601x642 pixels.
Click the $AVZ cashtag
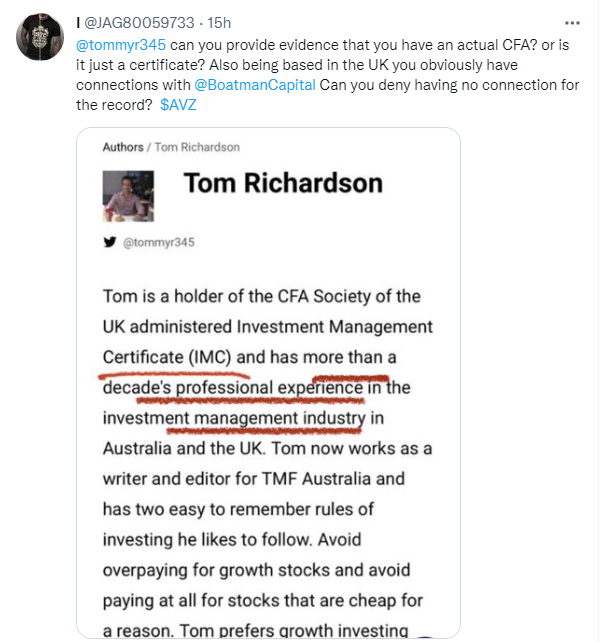[180, 105]
